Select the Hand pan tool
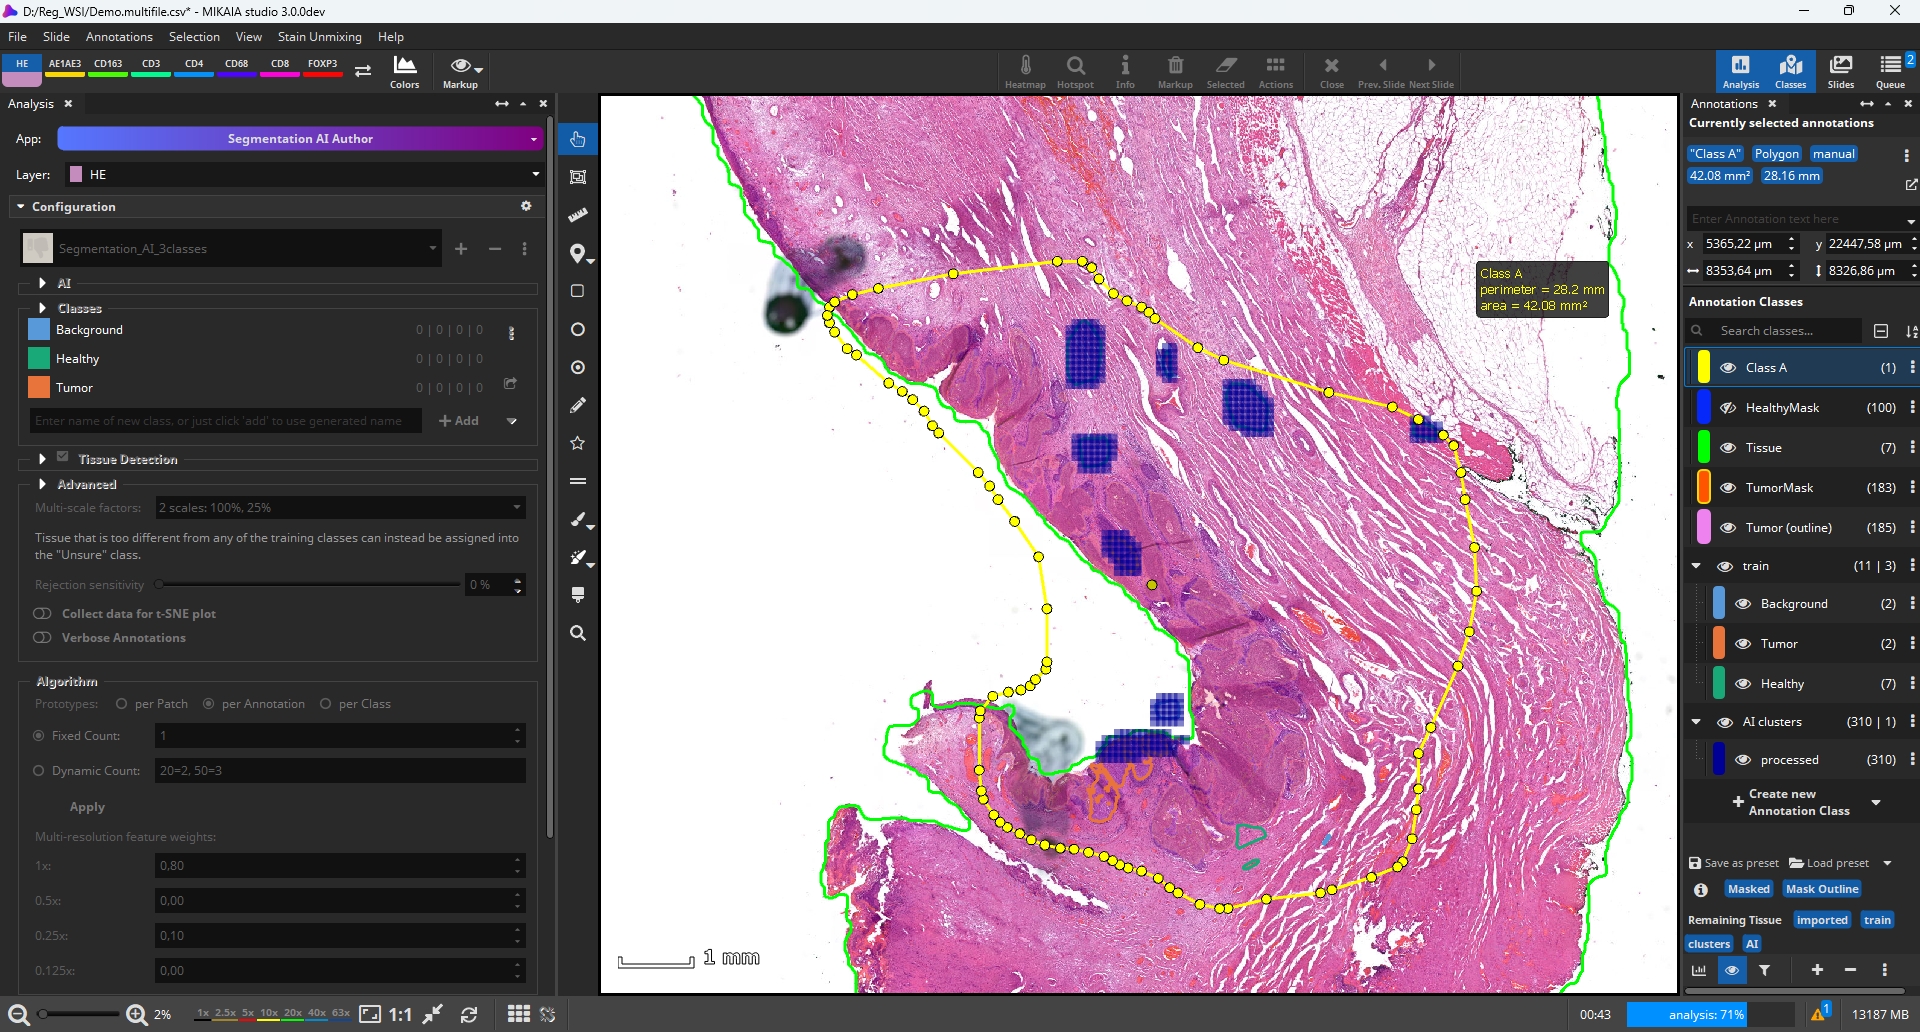The height and width of the screenshot is (1032, 1920). tap(578, 139)
